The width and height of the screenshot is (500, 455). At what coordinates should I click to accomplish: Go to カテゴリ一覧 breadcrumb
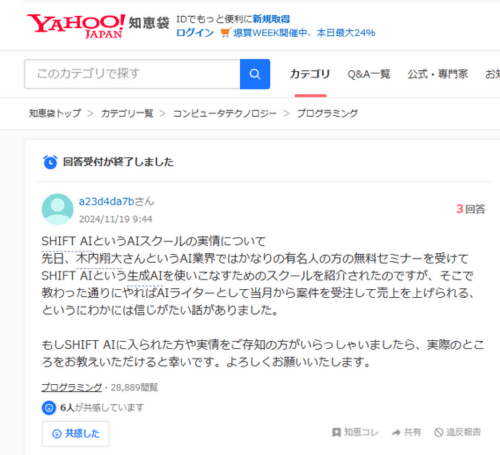pos(127,113)
